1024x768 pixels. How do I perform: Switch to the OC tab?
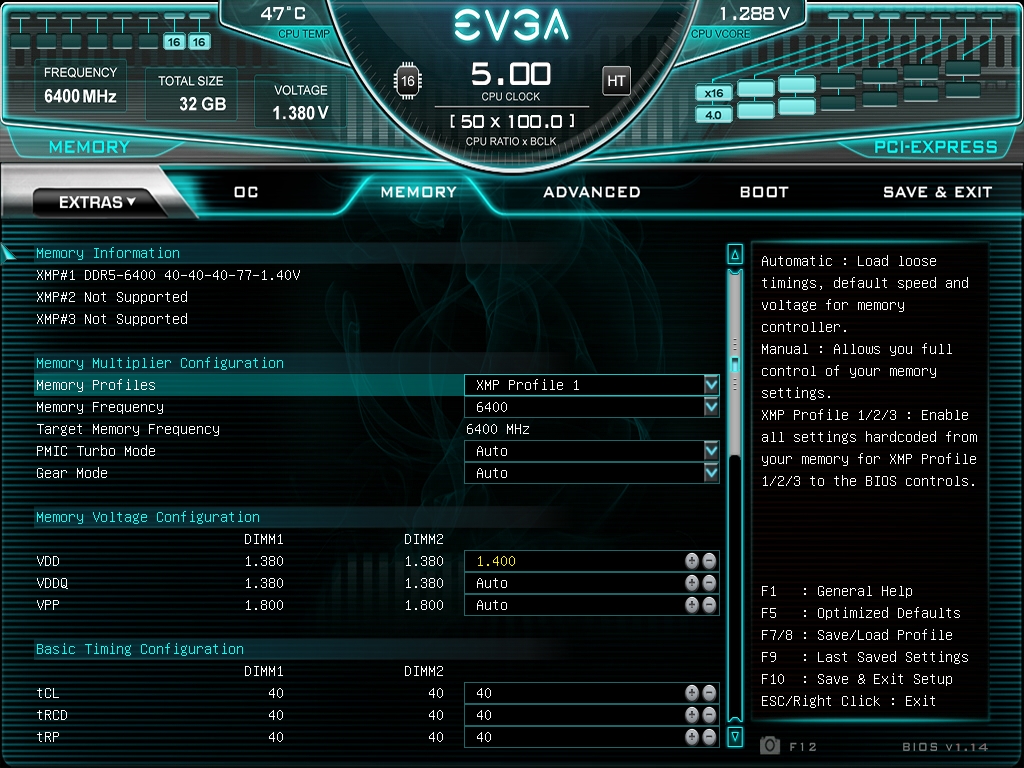pyautogui.click(x=246, y=192)
